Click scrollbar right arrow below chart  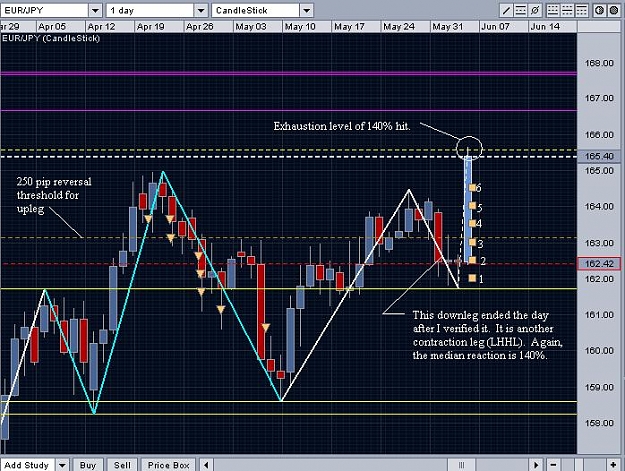(536, 465)
